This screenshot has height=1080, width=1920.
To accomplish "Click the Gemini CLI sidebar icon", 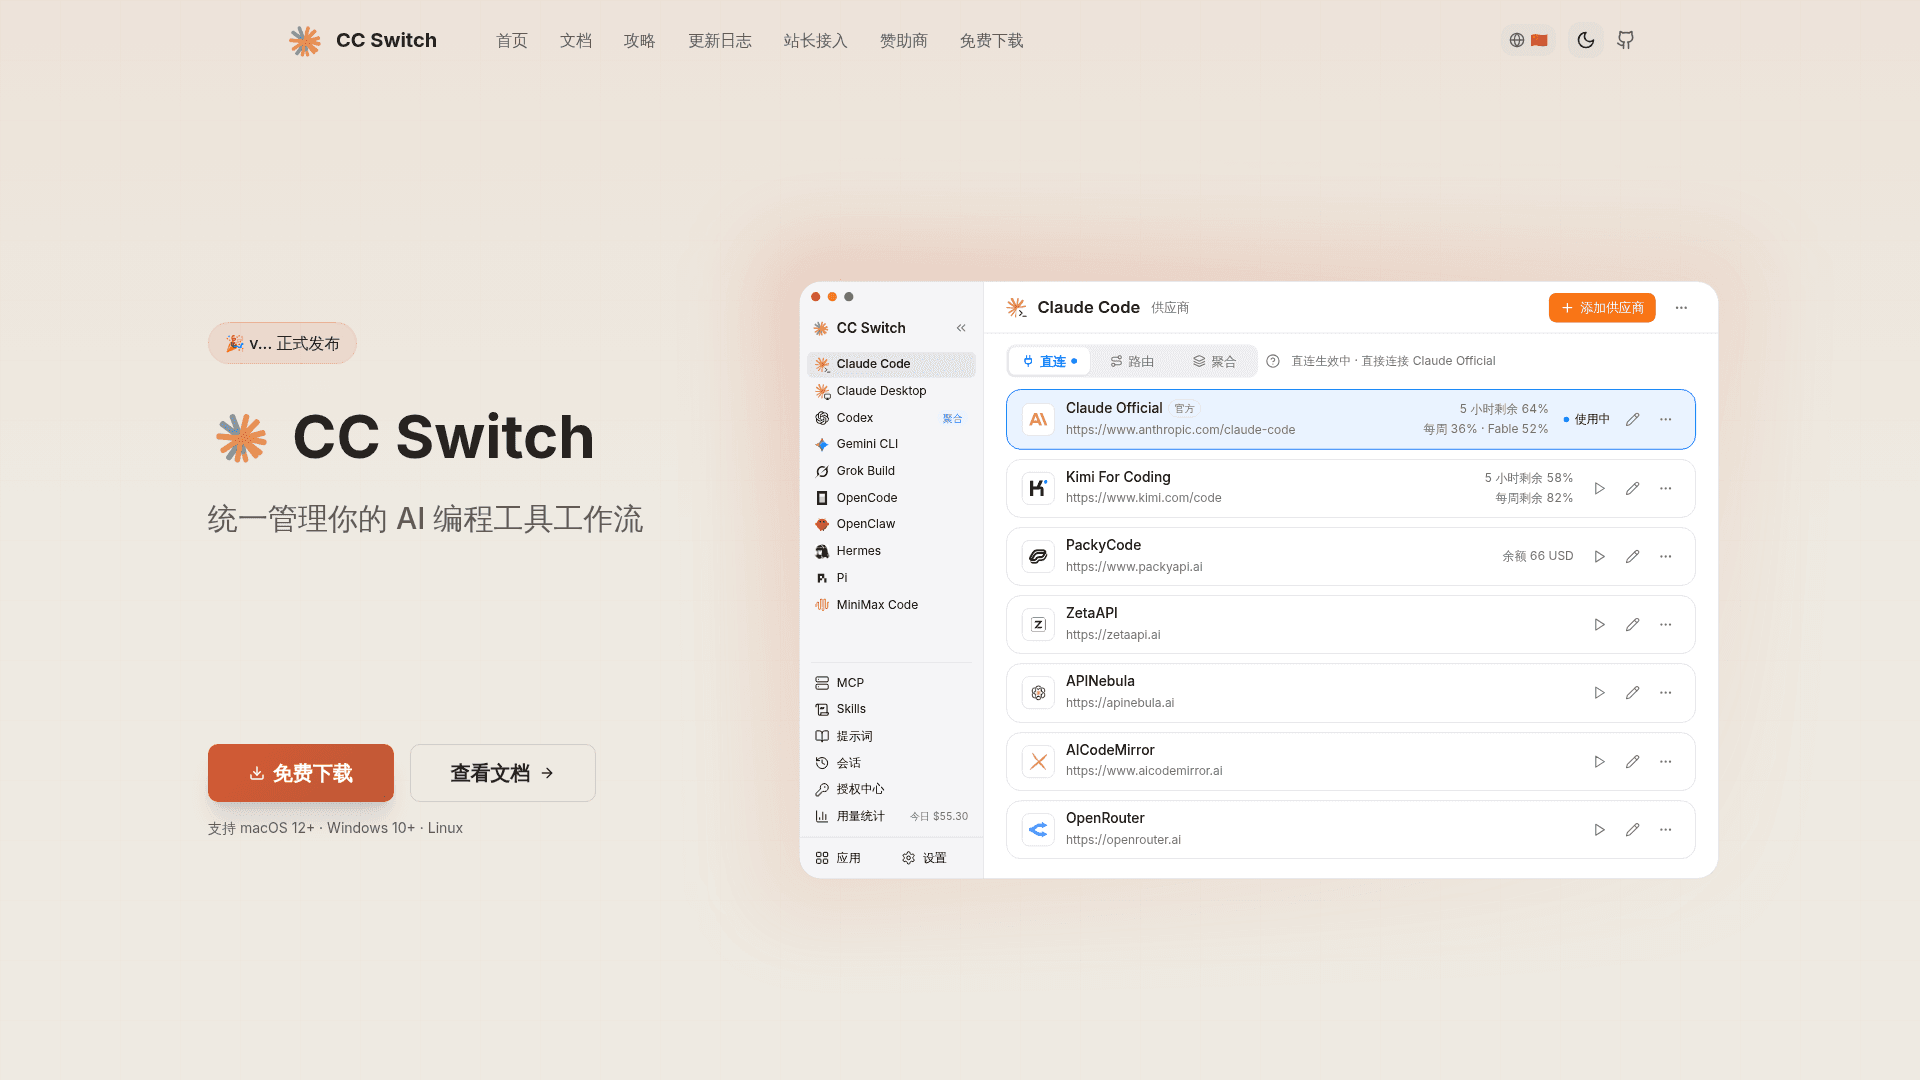I will (x=822, y=444).
